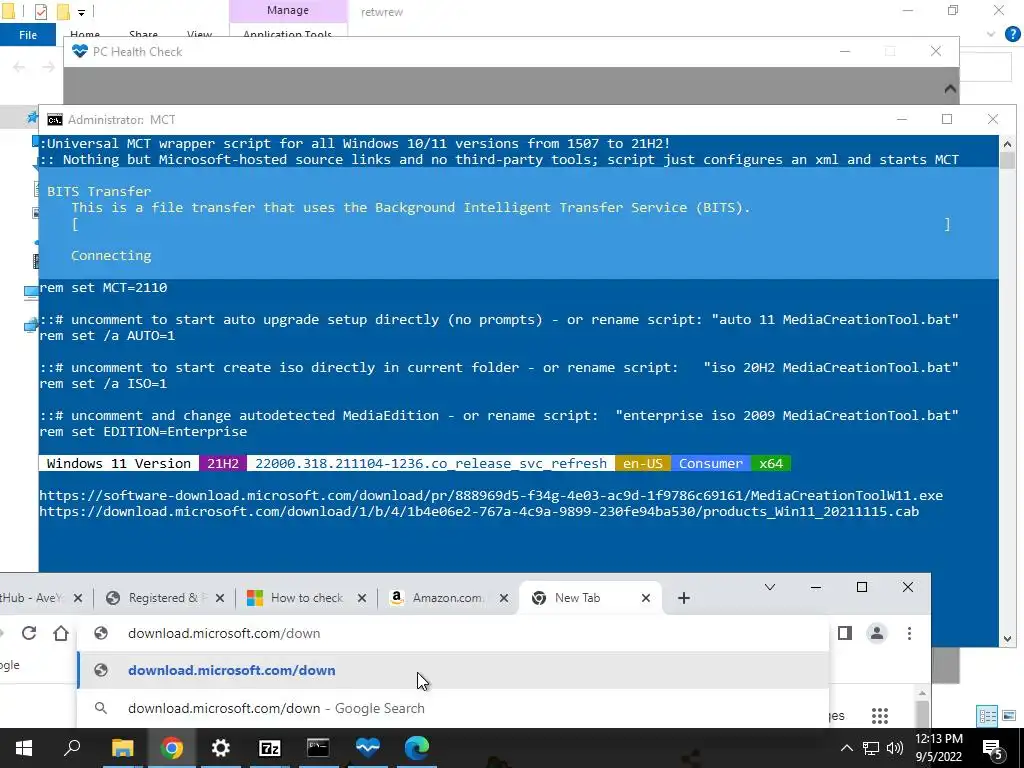
Task: Show hidden tray icons chevron
Action: (x=846, y=748)
